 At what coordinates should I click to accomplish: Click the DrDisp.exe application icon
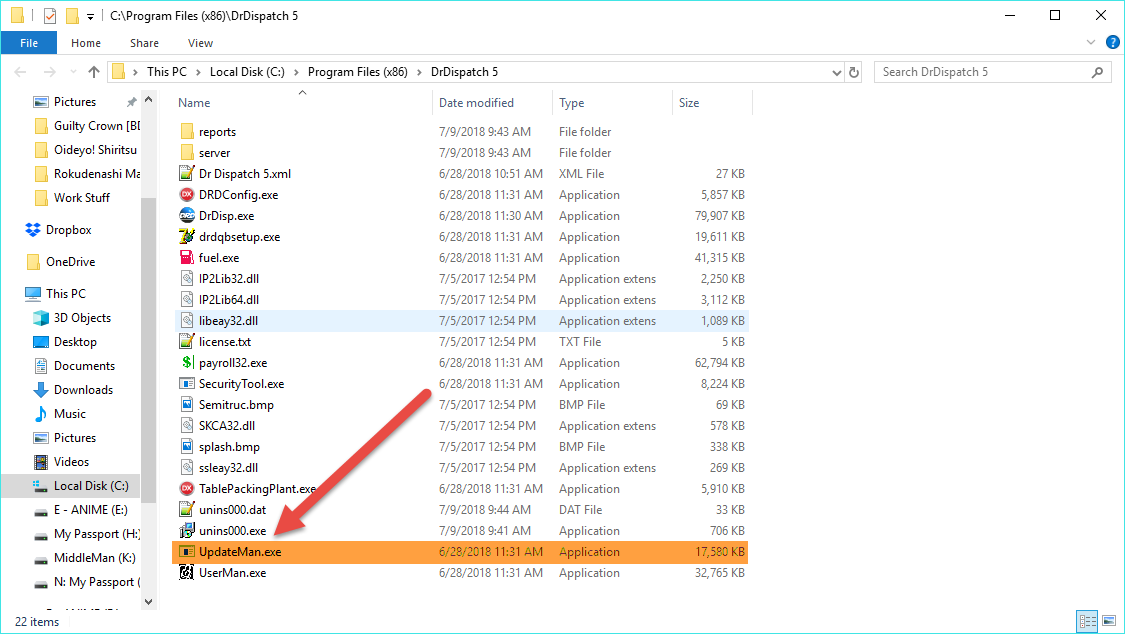coord(187,215)
